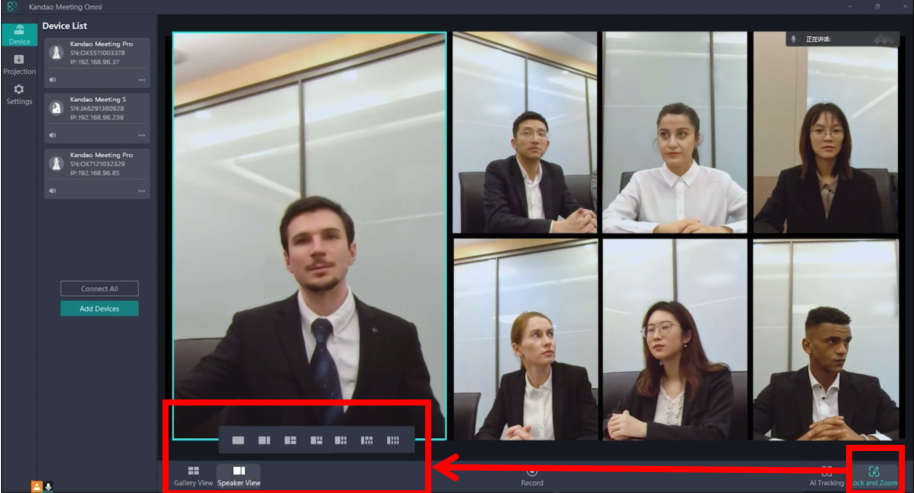Open more options for Kandao Meeting S
This screenshot has width=914, height=493.
[142, 135]
